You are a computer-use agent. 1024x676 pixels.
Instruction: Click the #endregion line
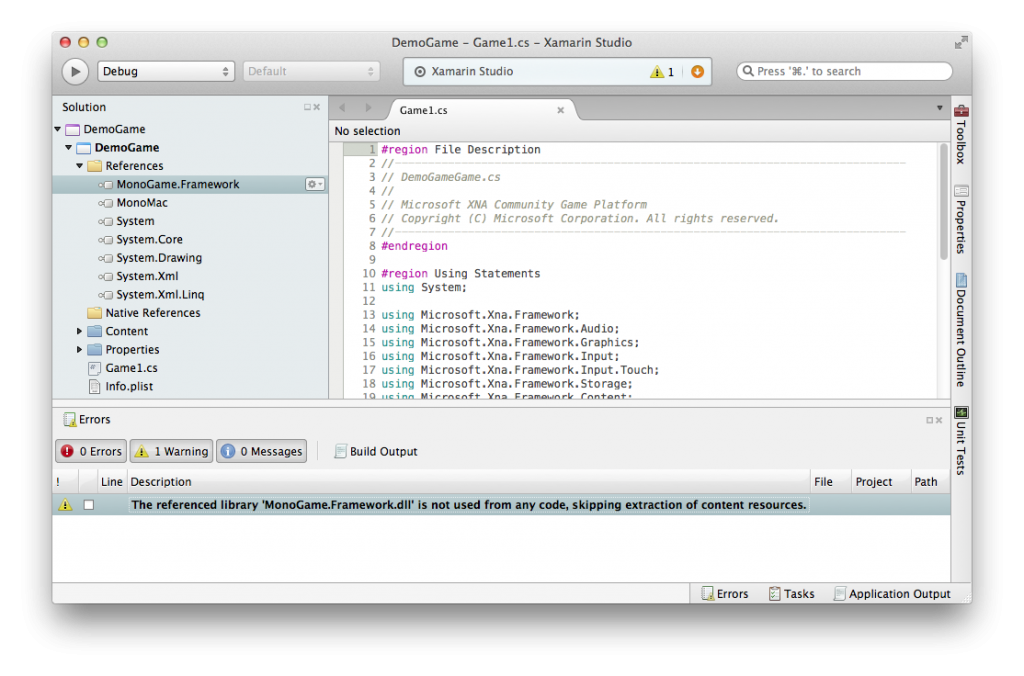coord(415,246)
